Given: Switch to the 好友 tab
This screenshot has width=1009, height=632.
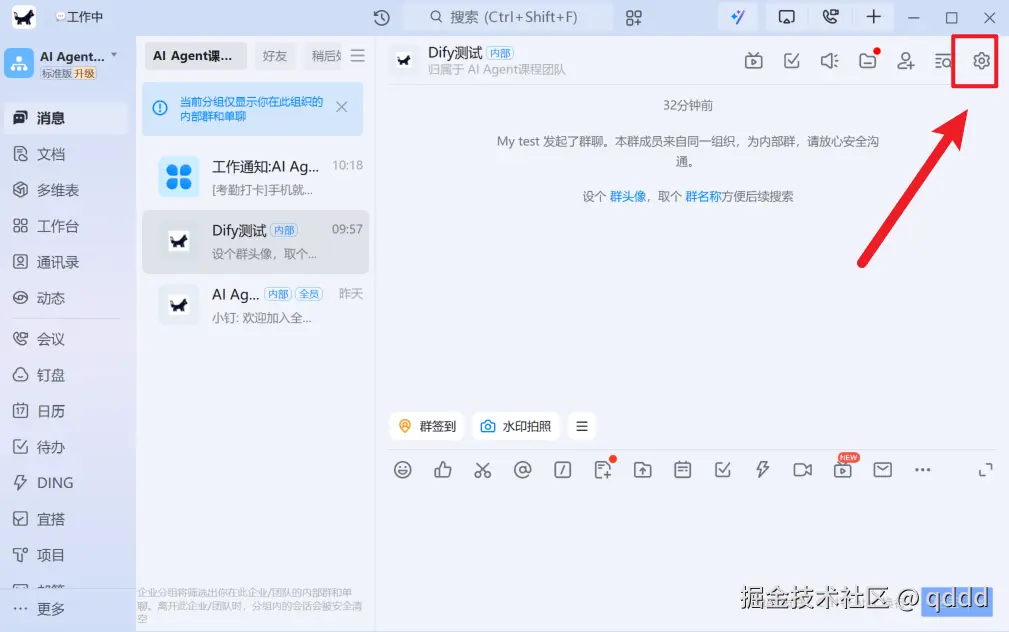Looking at the screenshot, I should 275,56.
